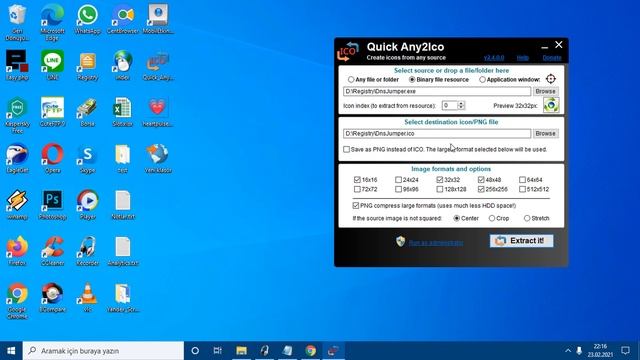Select the VLC cone desktop shortcut
Image resolution: width=640 pixels, height=360 pixels.
pyautogui.click(x=87, y=298)
